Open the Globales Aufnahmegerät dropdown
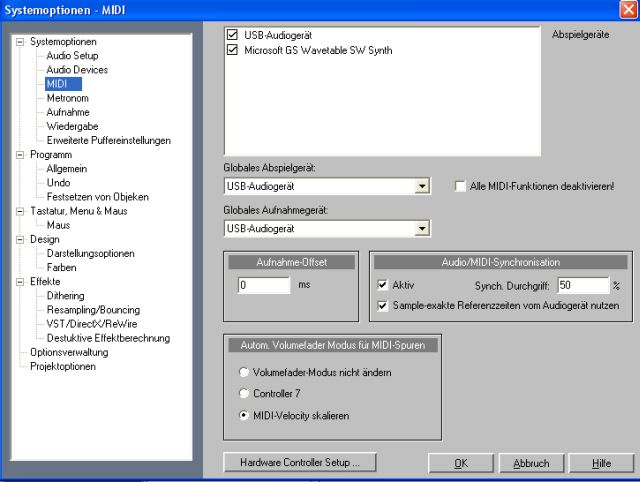This screenshot has height=482, width=640. [422, 228]
